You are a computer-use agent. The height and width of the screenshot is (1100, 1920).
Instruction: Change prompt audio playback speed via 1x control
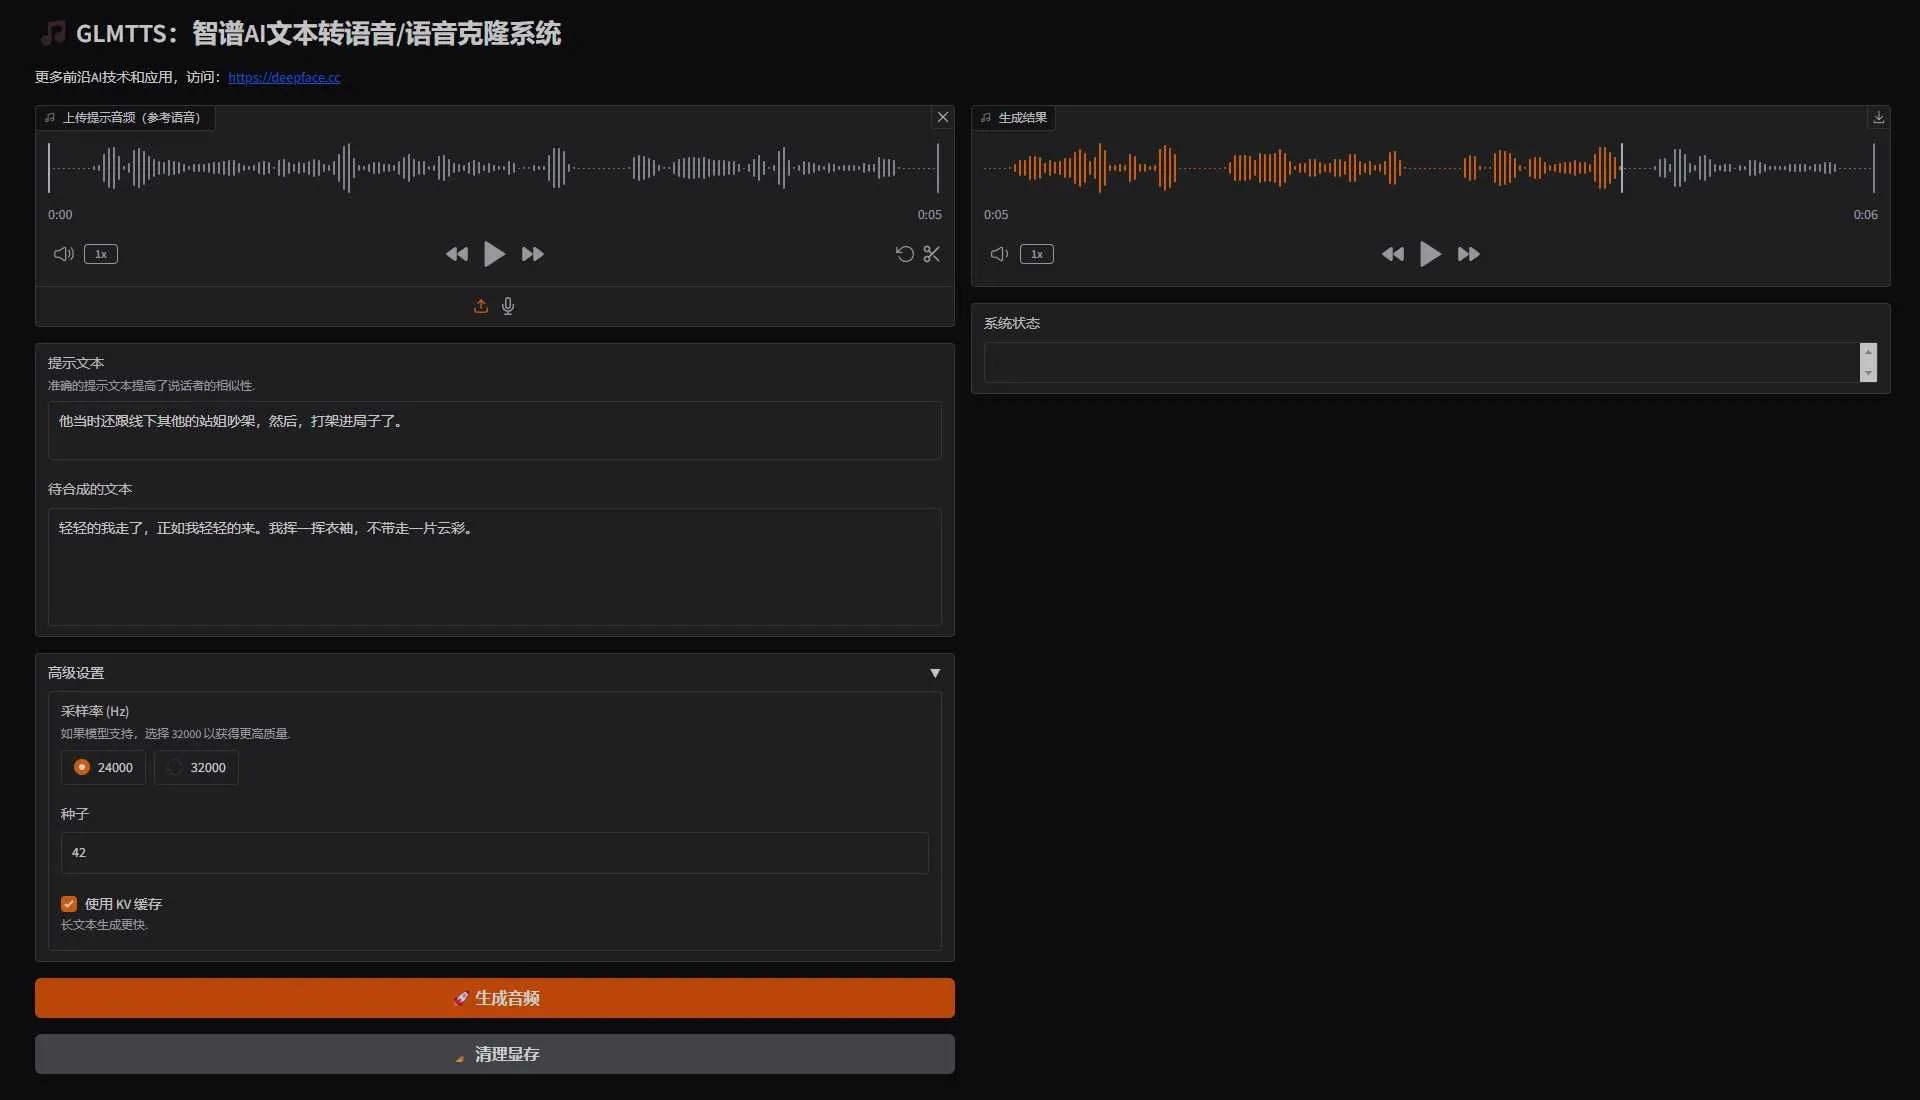[100, 254]
